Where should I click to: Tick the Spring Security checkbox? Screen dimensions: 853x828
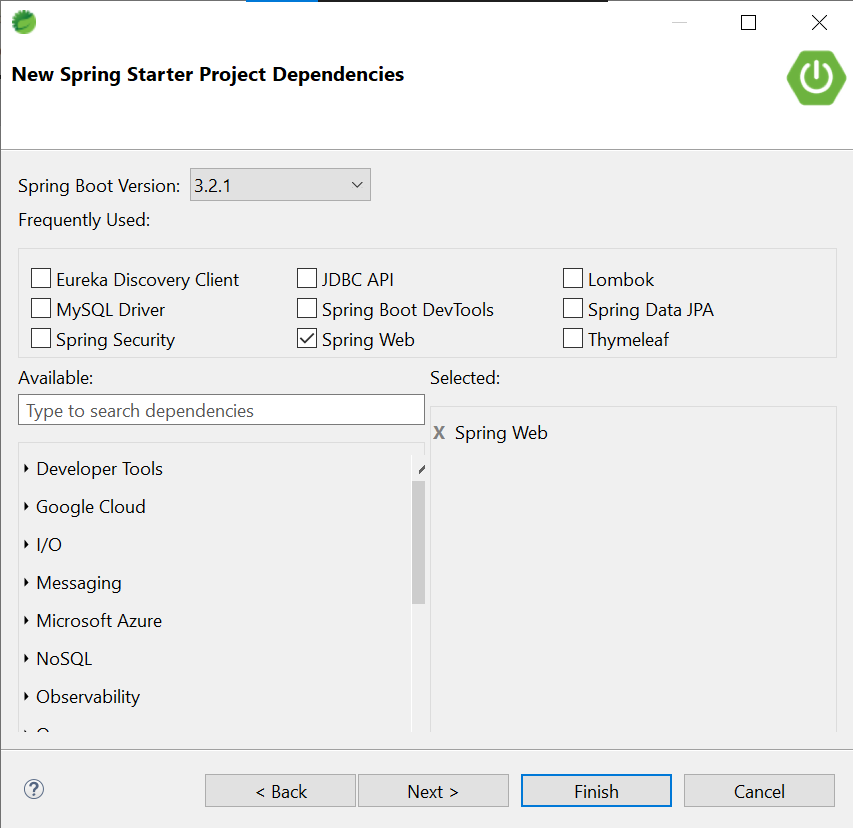pos(41,338)
